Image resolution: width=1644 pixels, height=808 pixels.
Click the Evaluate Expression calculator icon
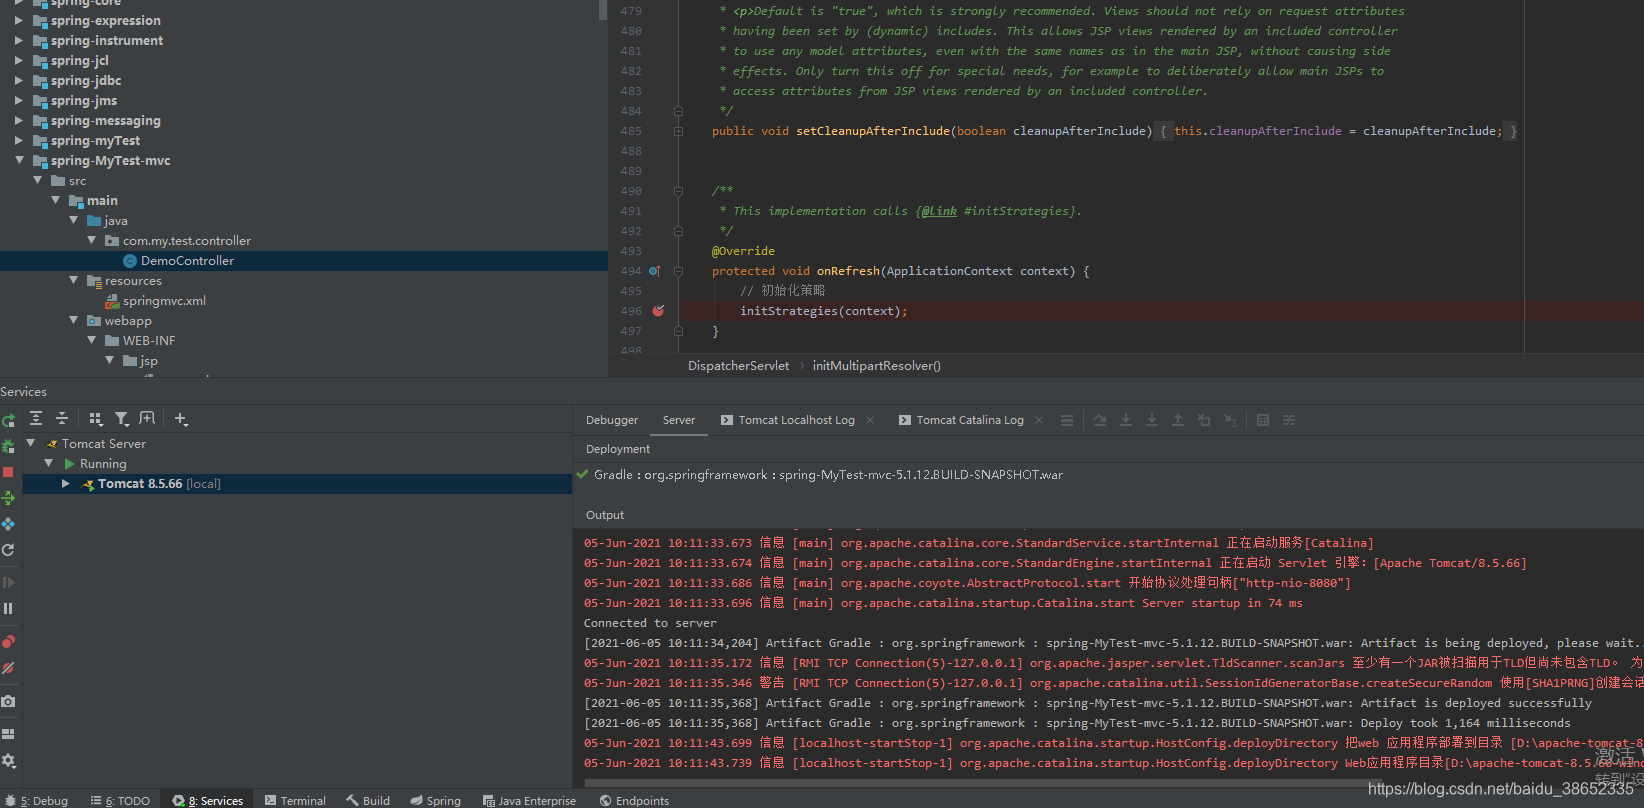(x=1263, y=420)
